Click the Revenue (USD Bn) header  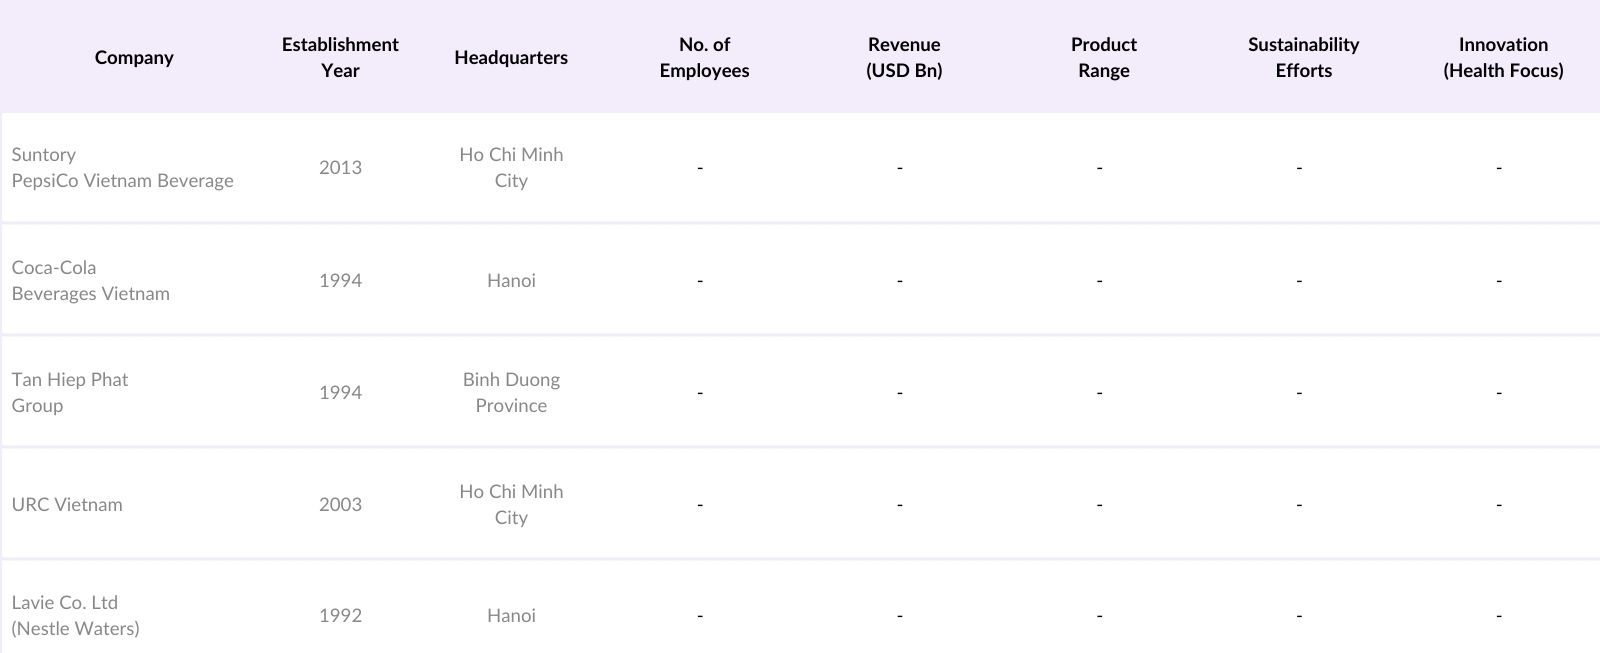(904, 57)
